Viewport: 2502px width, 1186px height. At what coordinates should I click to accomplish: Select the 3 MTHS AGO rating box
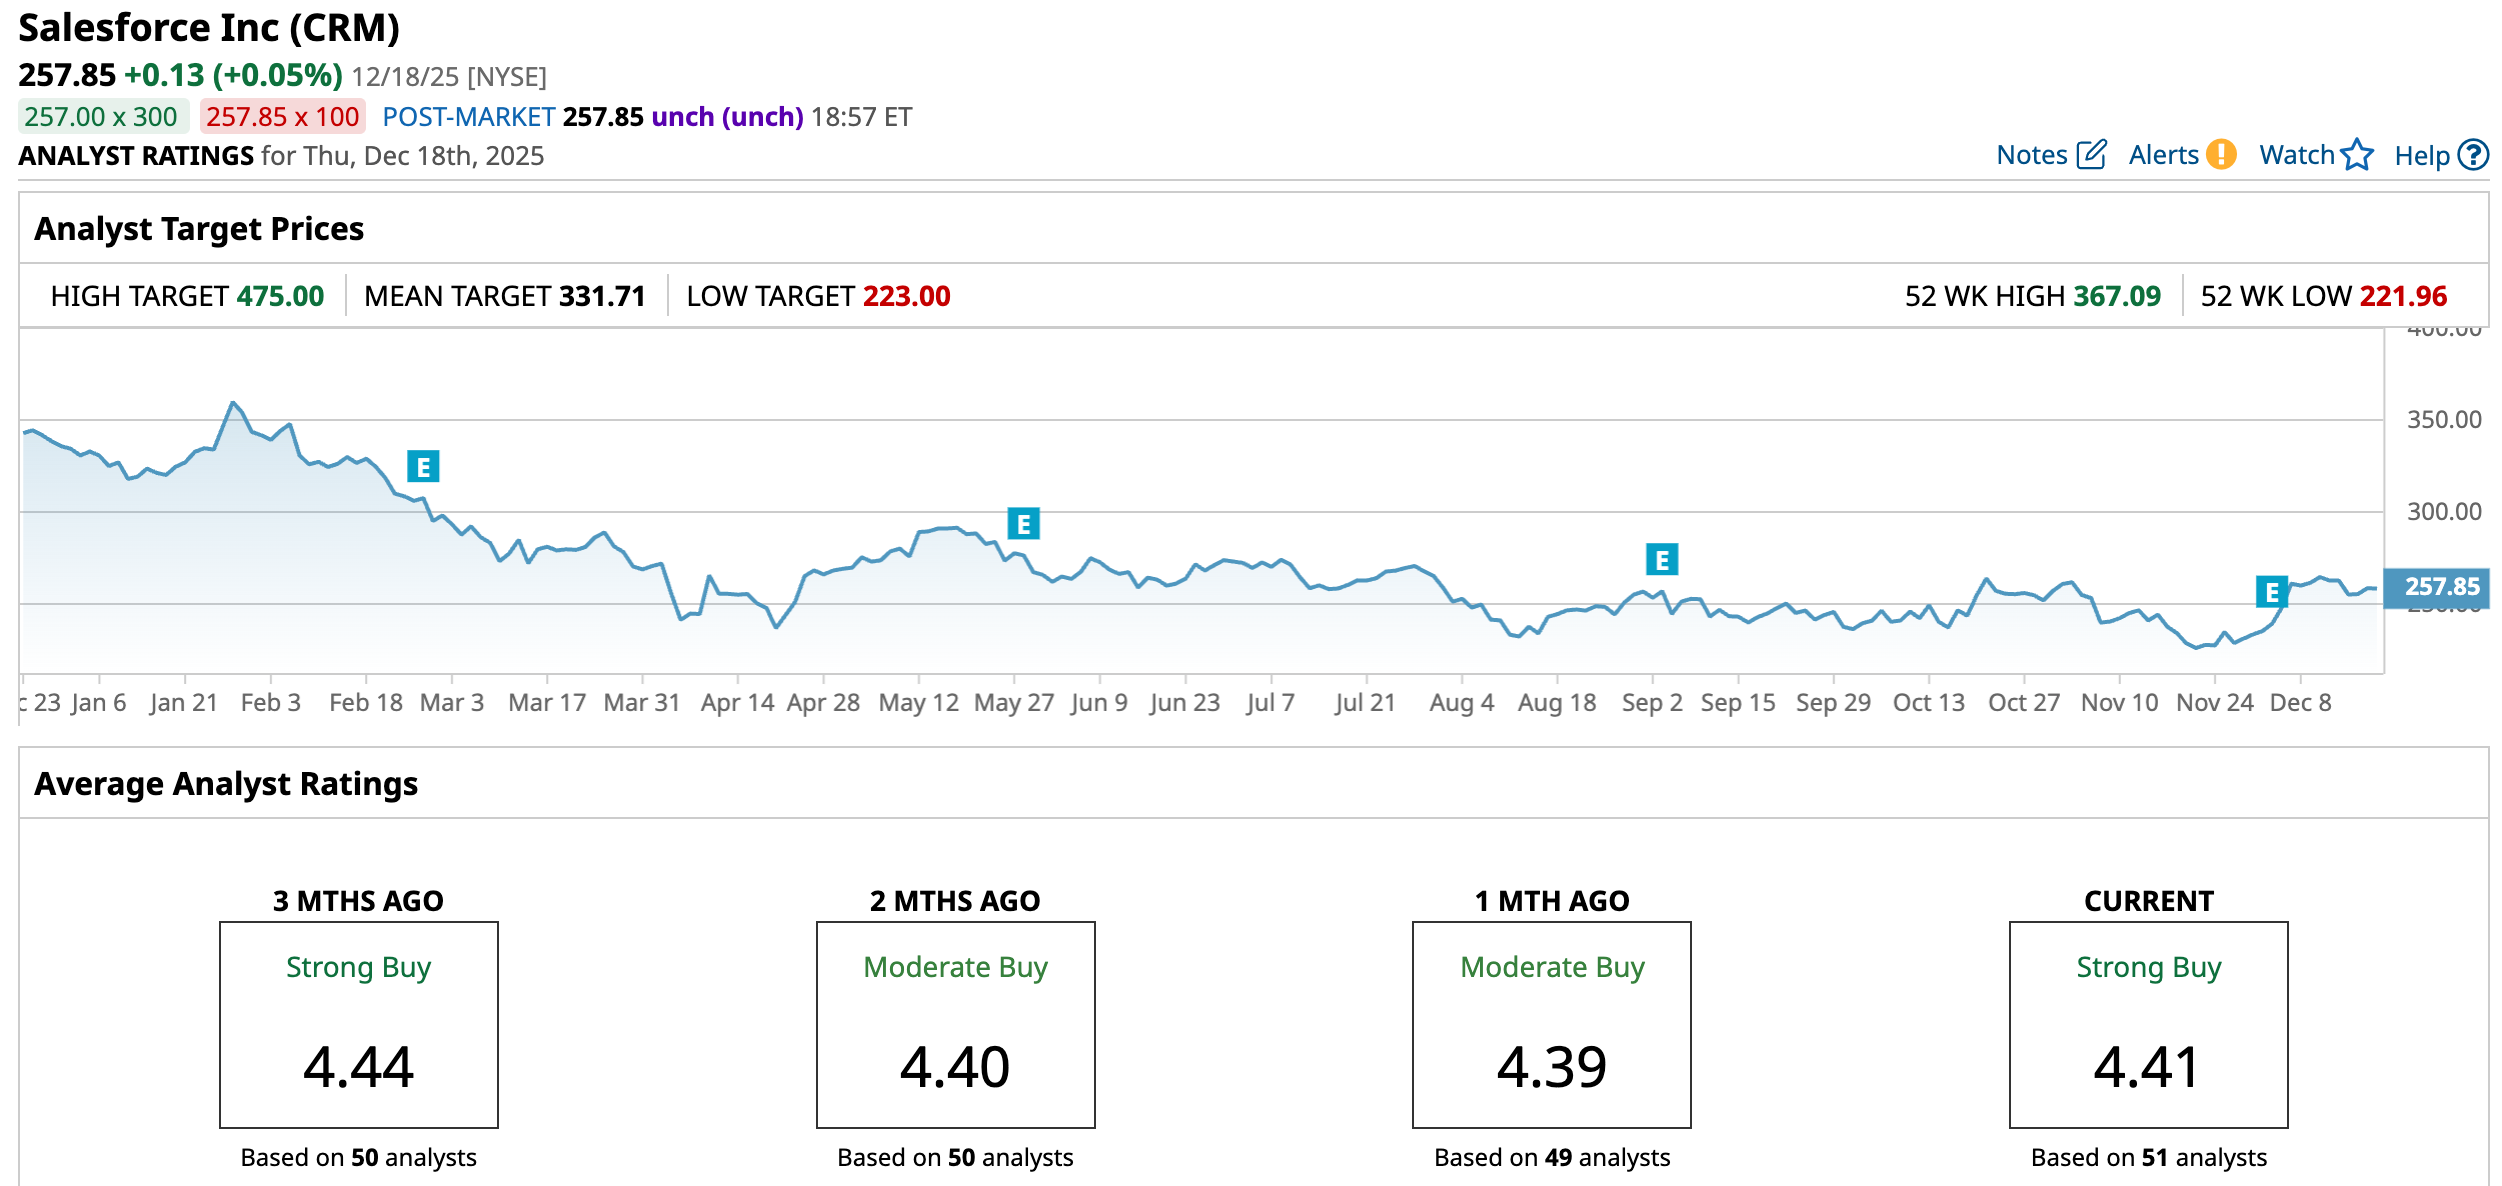pos(358,1024)
